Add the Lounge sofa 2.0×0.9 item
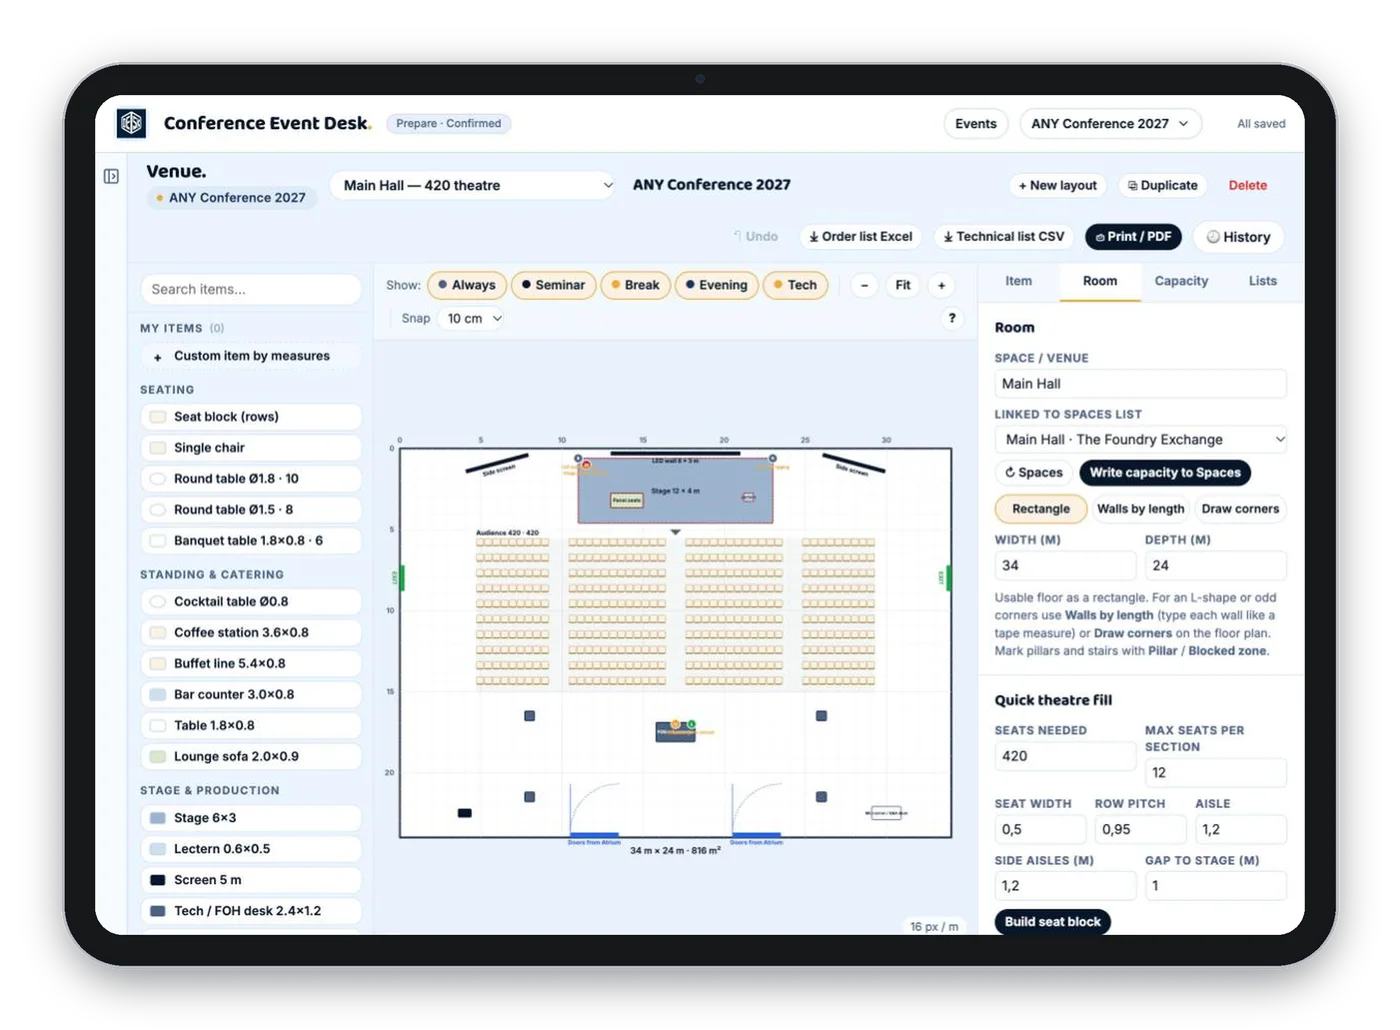The height and width of the screenshot is (1030, 1400). (x=251, y=757)
